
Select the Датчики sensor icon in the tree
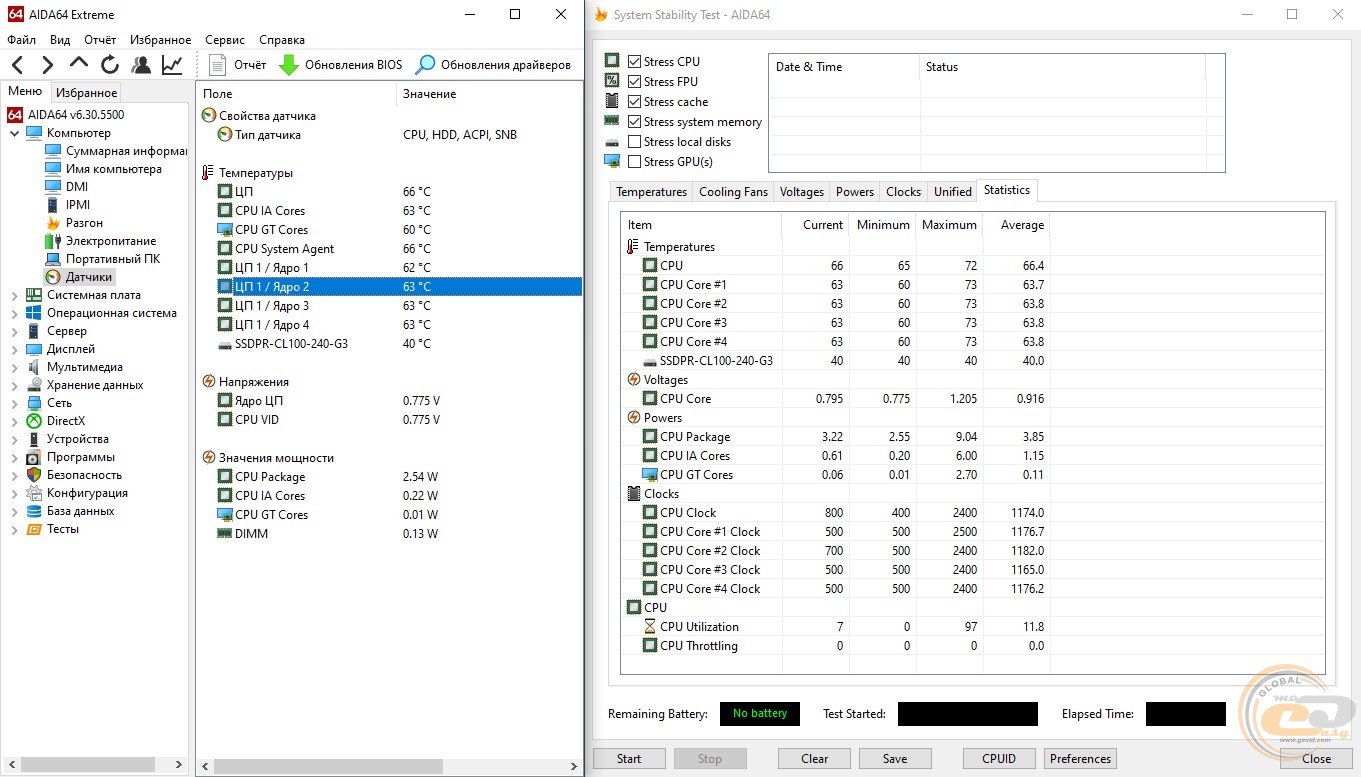[53, 277]
